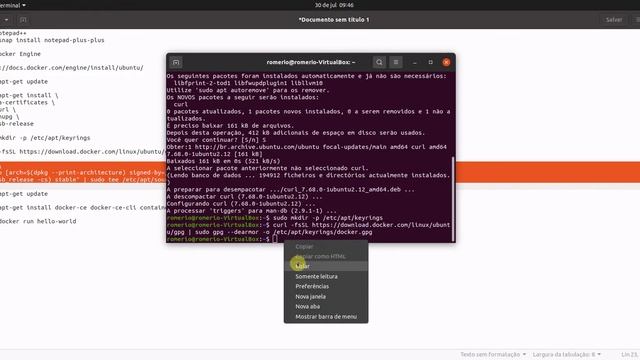Image resolution: width=640 pixels, height=360 pixels.
Task: Click the '*Documento sem título 1' title
Action: point(334,20)
